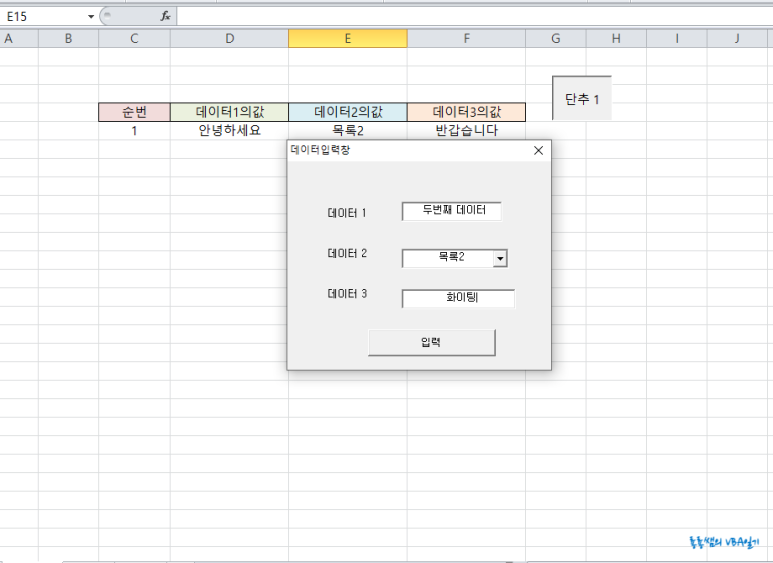Viewport: 773px width, 563px height.
Task: Select column G header
Action: [555, 38]
